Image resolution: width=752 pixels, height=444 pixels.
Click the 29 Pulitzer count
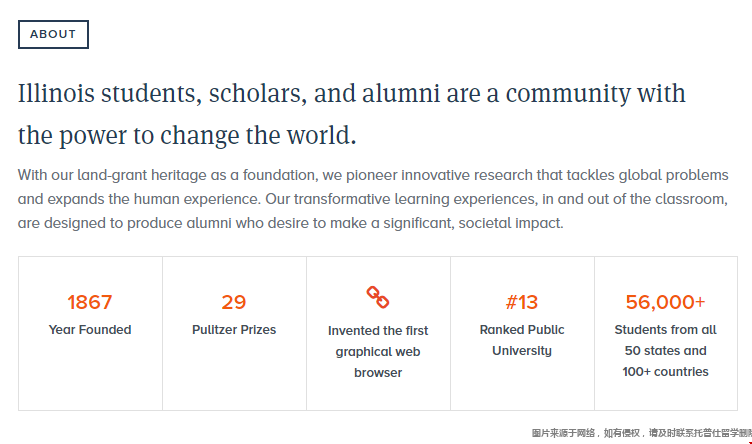(x=234, y=302)
